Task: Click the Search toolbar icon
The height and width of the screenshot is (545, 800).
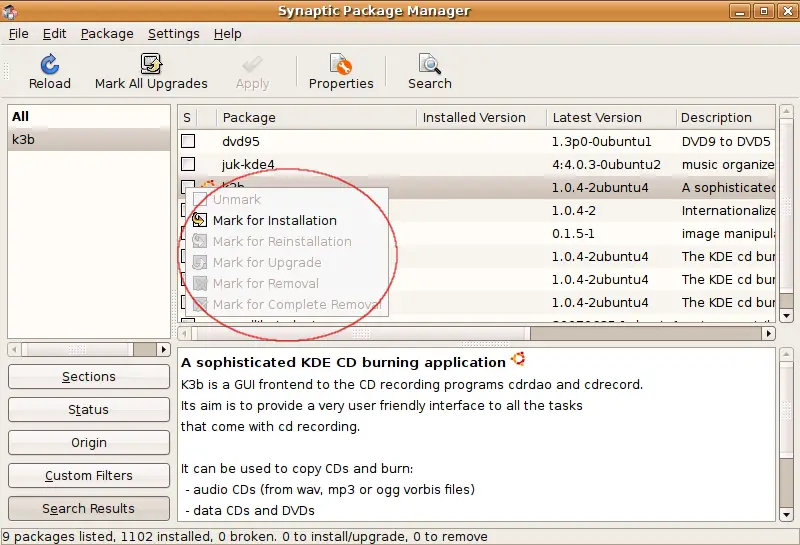Action: coord(430,64)
